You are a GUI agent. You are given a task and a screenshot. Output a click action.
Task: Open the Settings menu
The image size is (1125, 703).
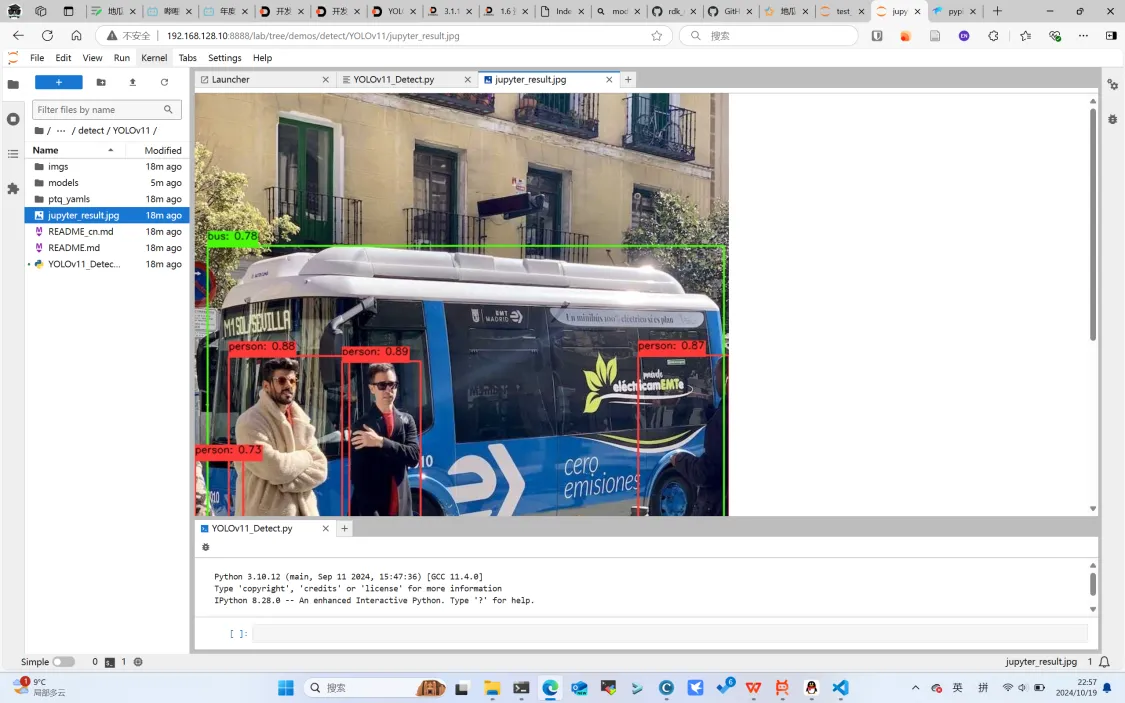[x=225, y=58]
